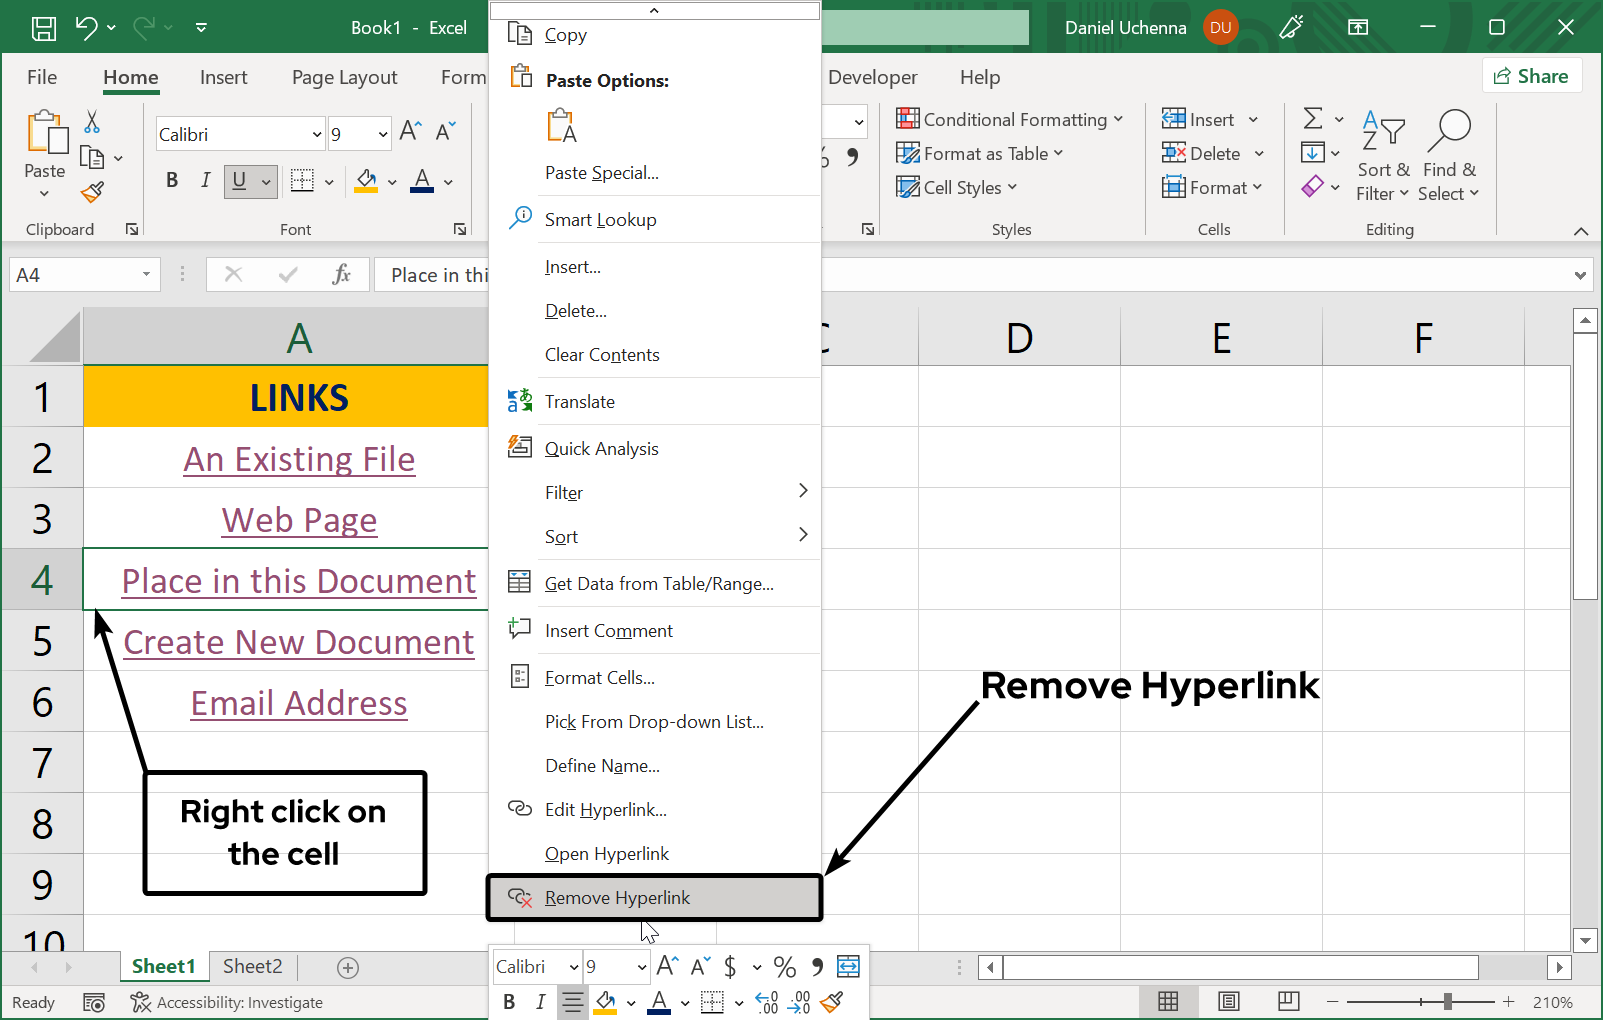Click the Save icon in title bar
Screen dimensions: 1603x1020
click(44, 28)
